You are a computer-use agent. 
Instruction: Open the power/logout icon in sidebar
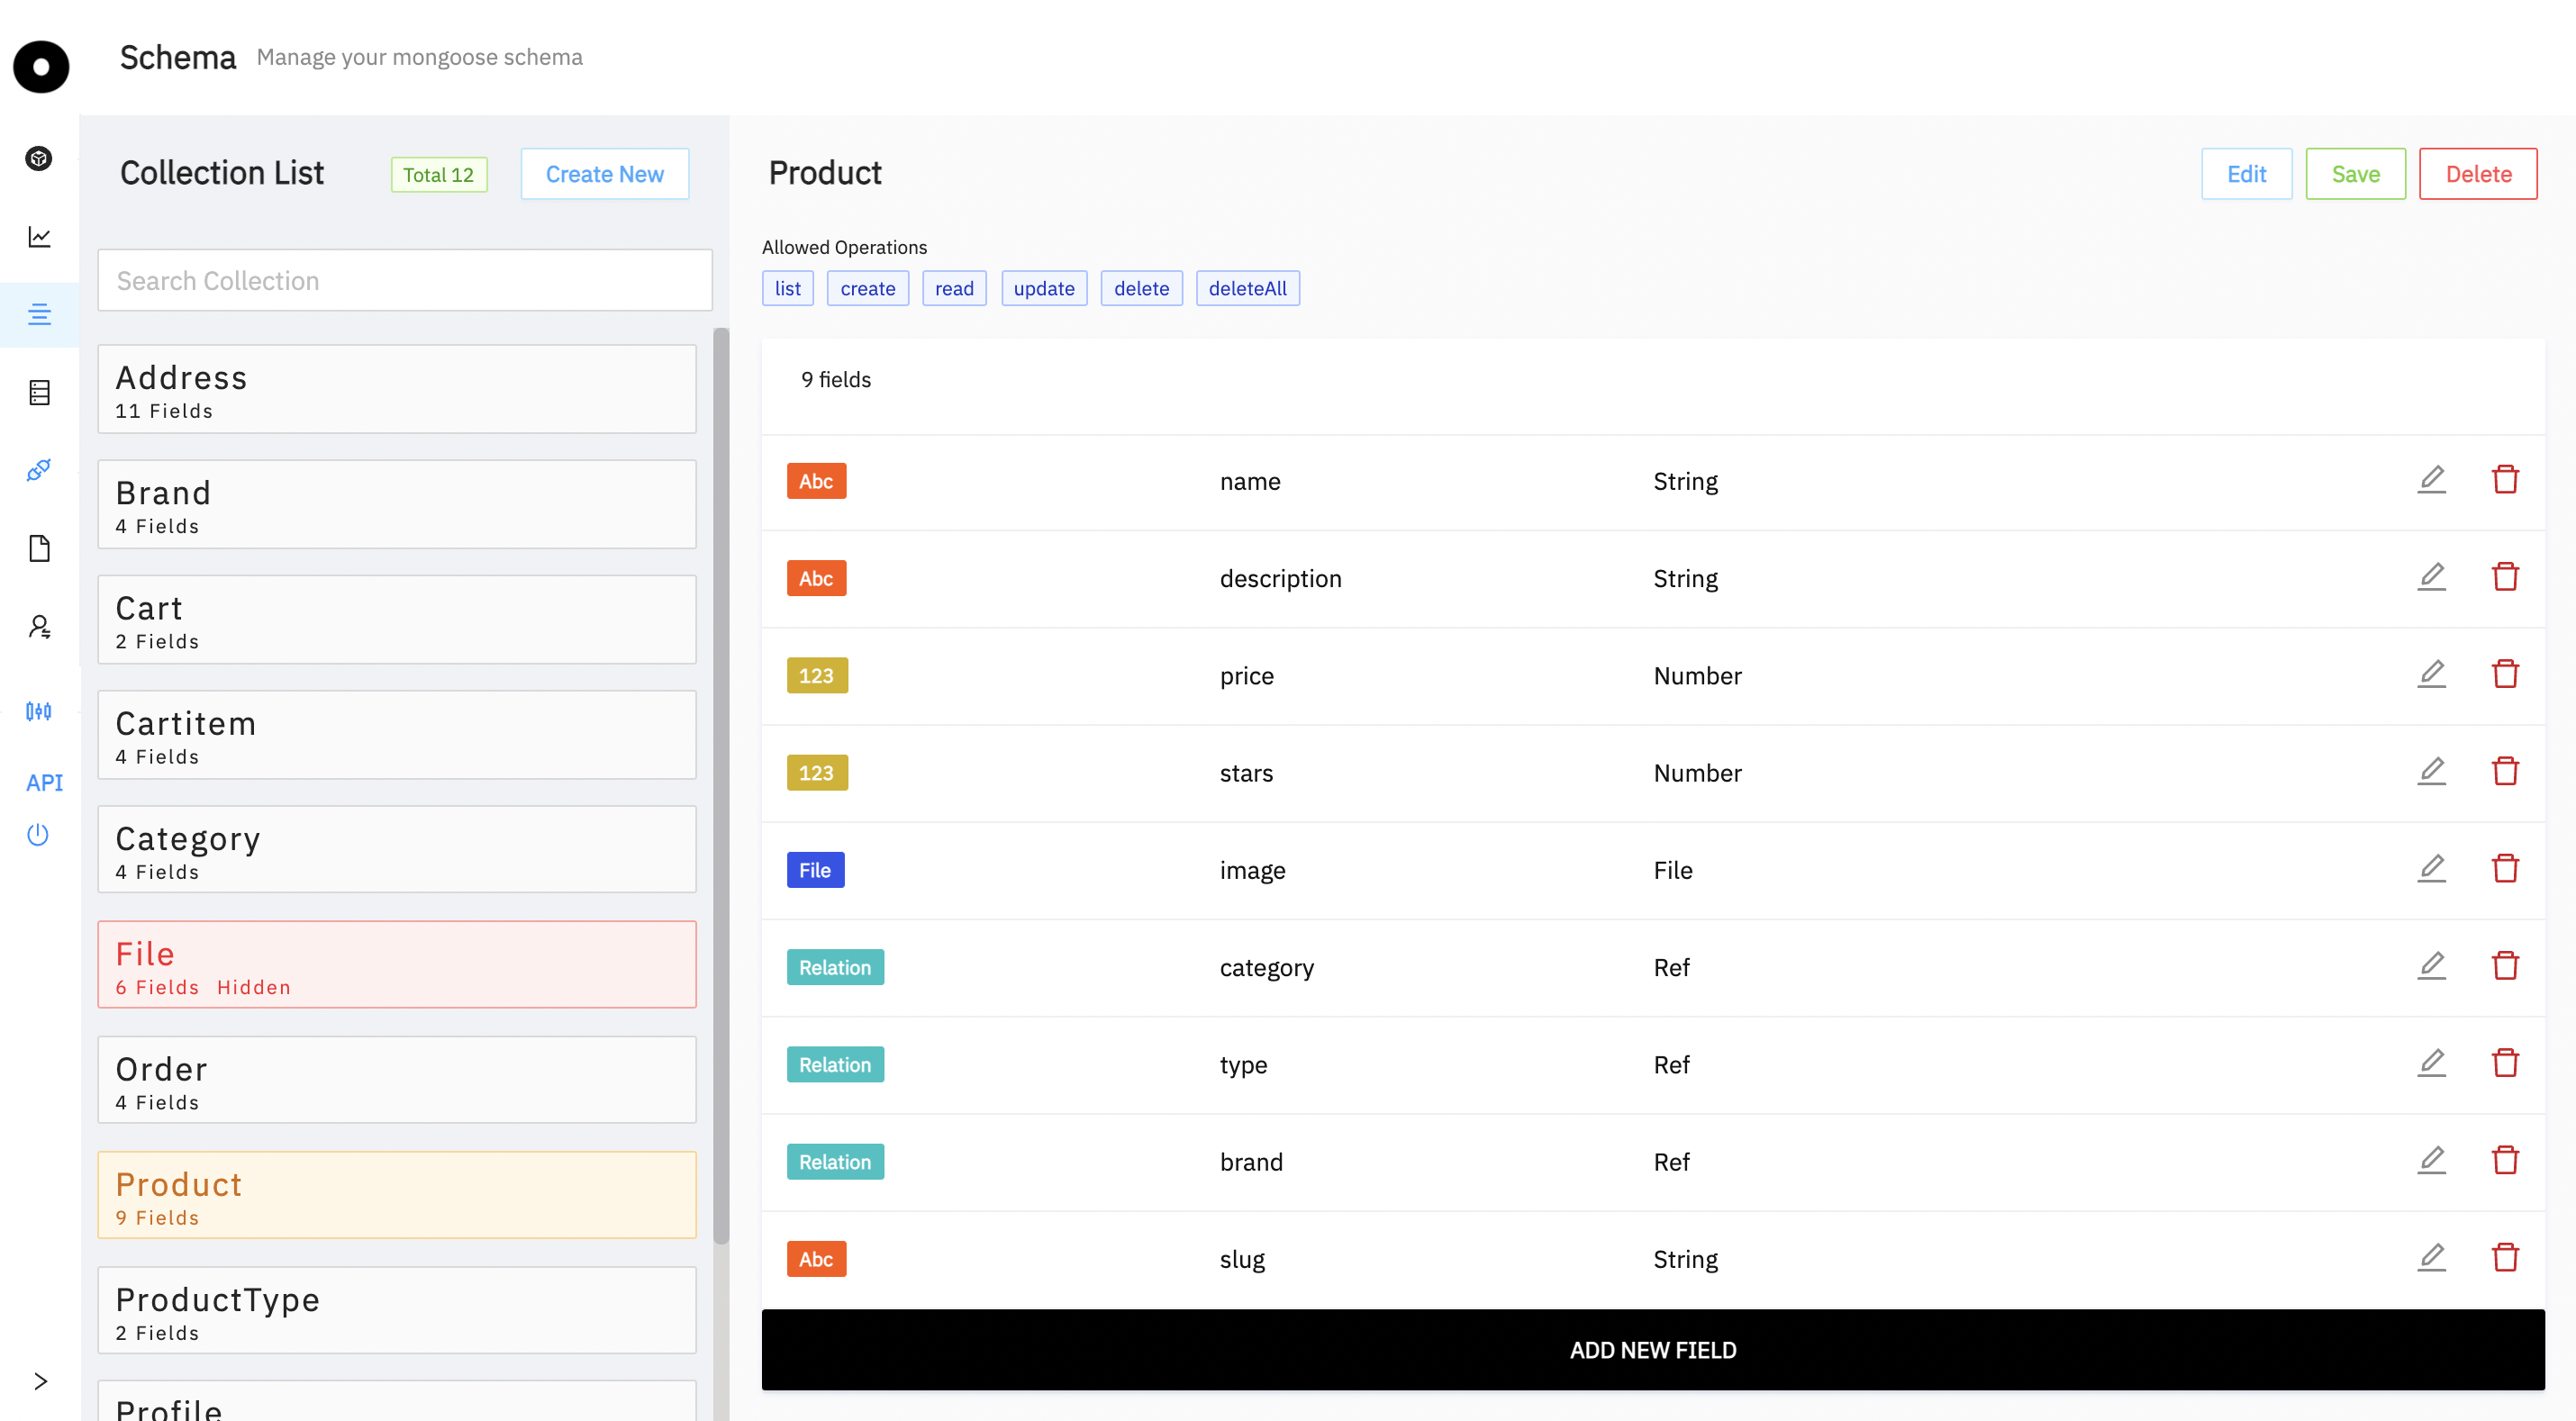point(38,834)
